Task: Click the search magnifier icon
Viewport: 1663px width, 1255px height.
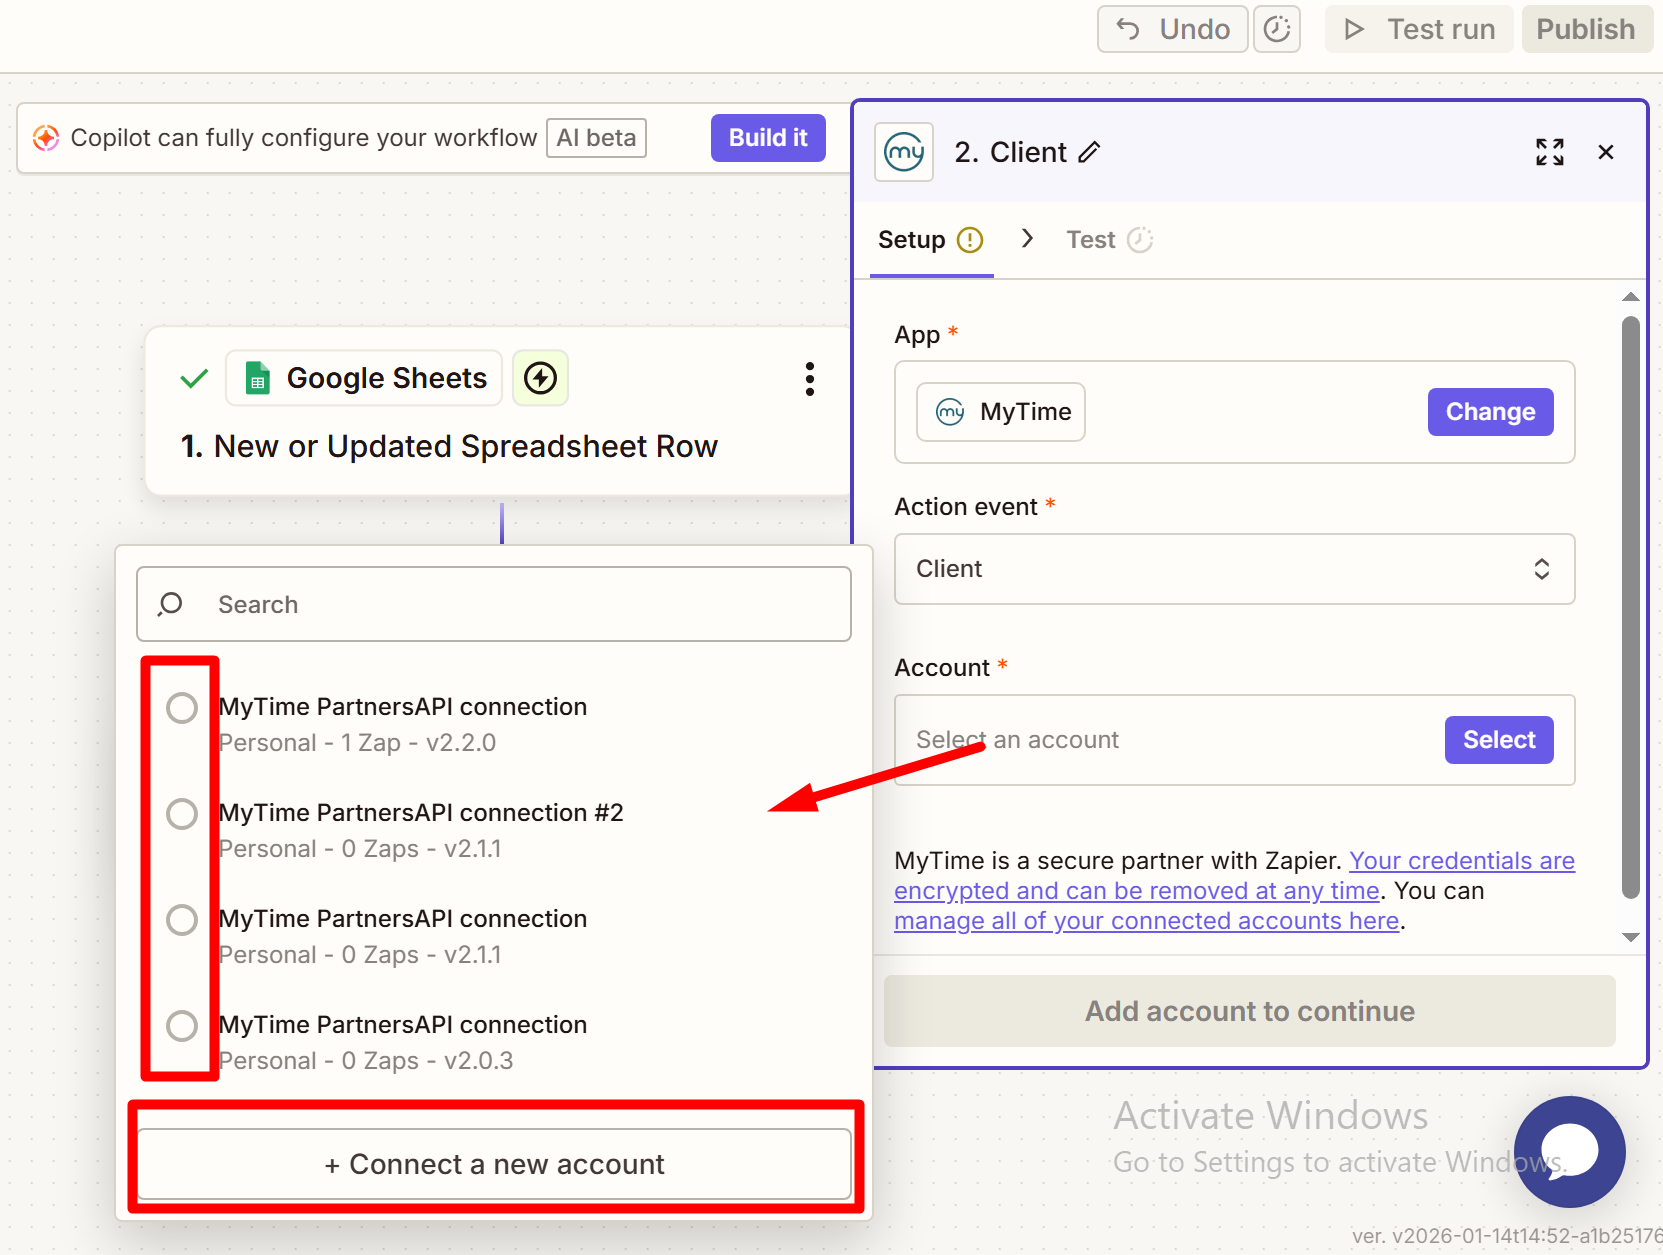Action: [x=171, y=604]
